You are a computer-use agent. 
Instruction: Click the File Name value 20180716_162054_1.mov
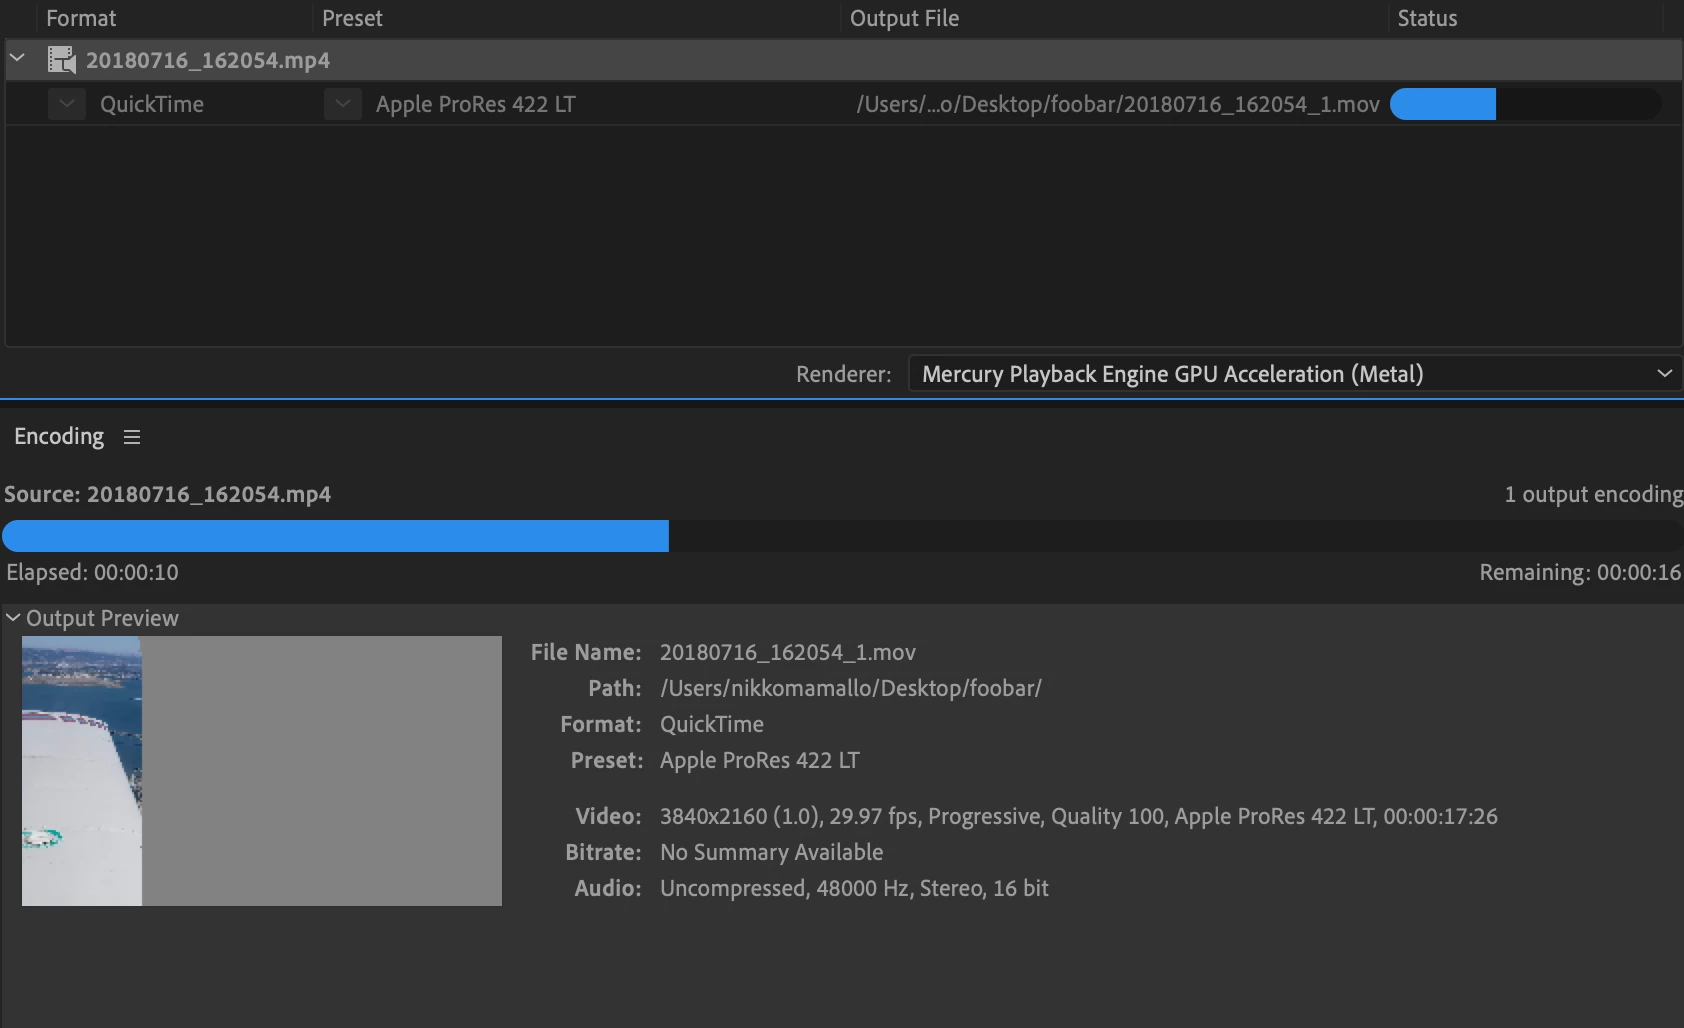[788, 652]
